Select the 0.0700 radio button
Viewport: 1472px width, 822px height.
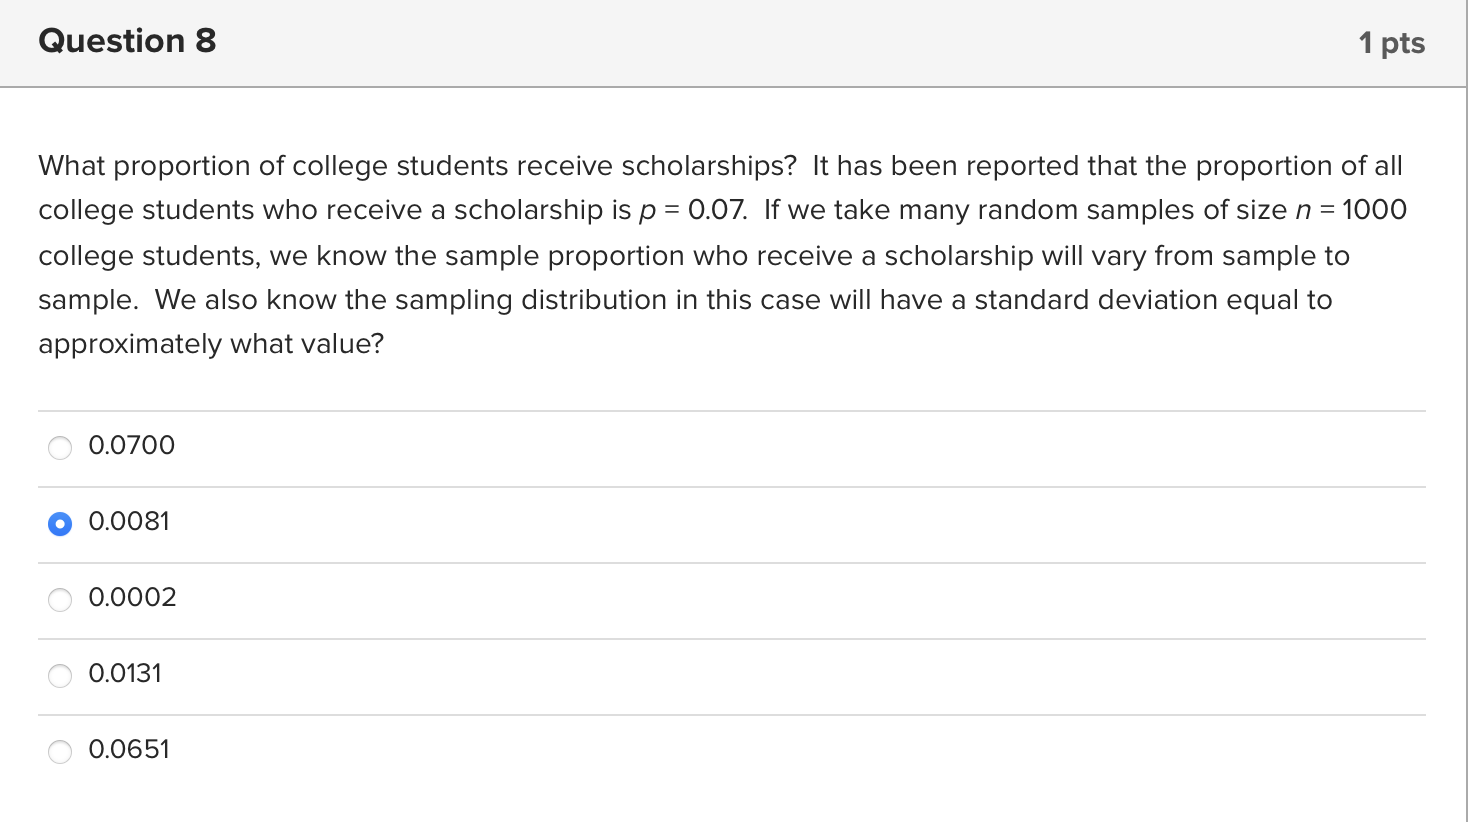60,447
